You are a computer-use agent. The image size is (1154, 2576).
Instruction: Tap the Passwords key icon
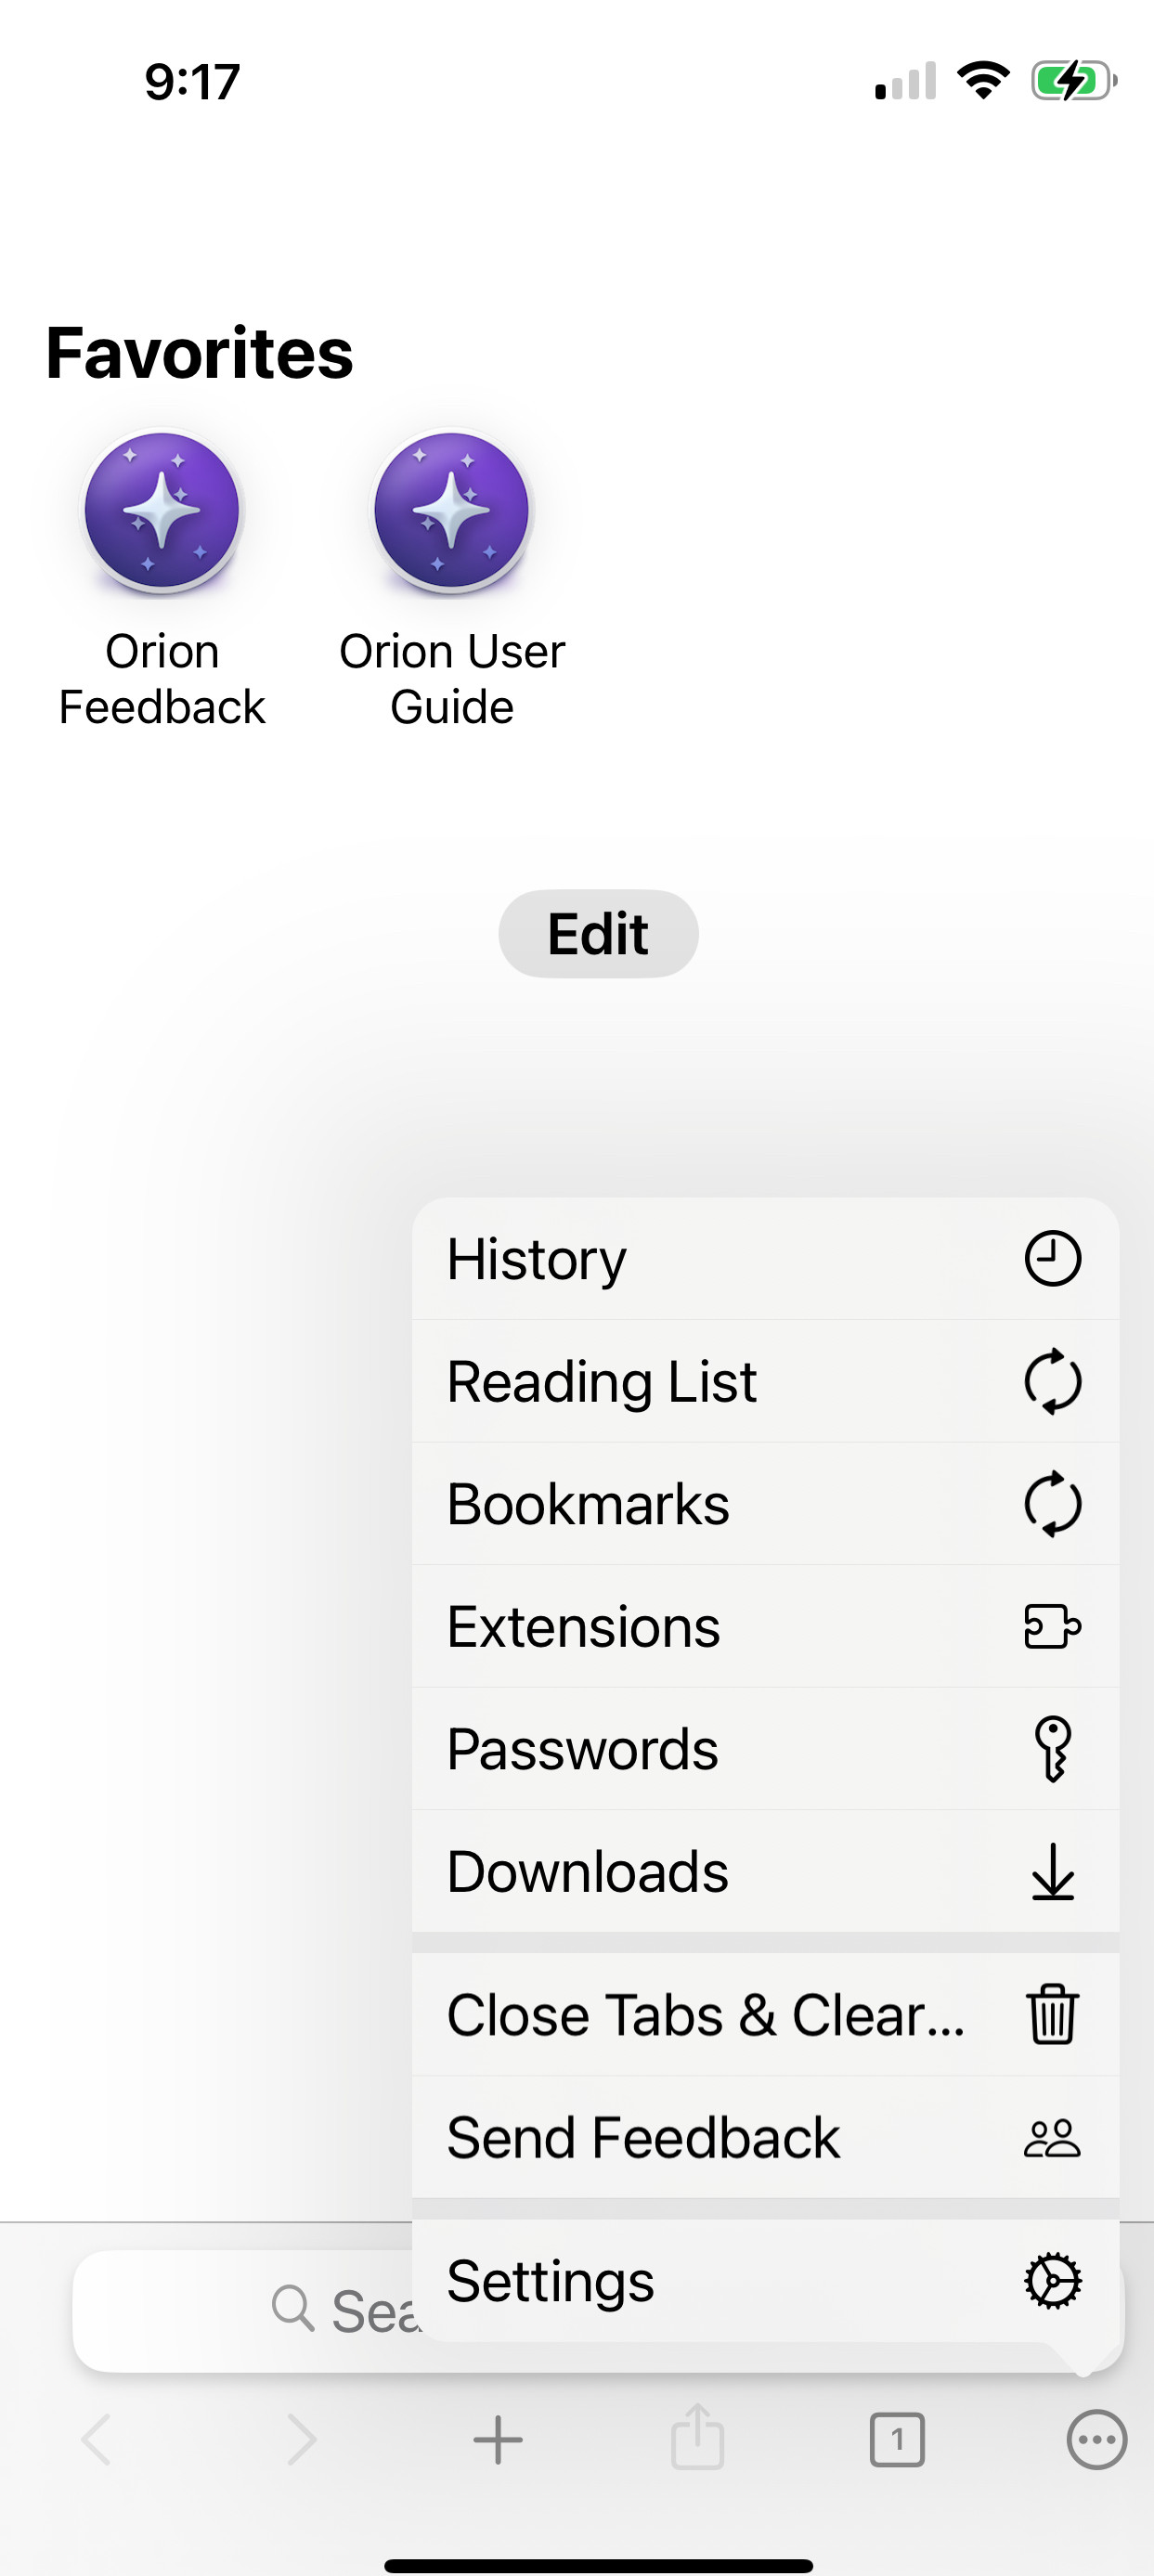click(x=1052, y=1749)
